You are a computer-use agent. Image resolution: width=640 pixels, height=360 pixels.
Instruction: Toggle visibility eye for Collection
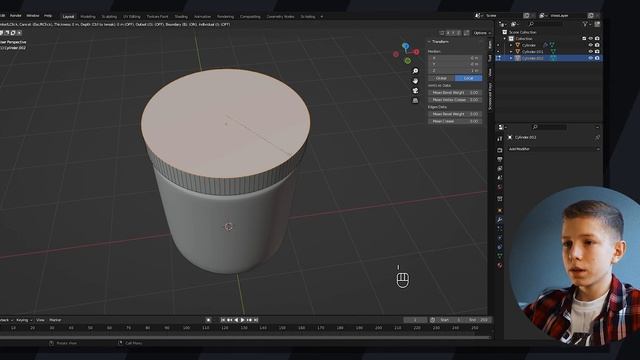tap(591, 38)
